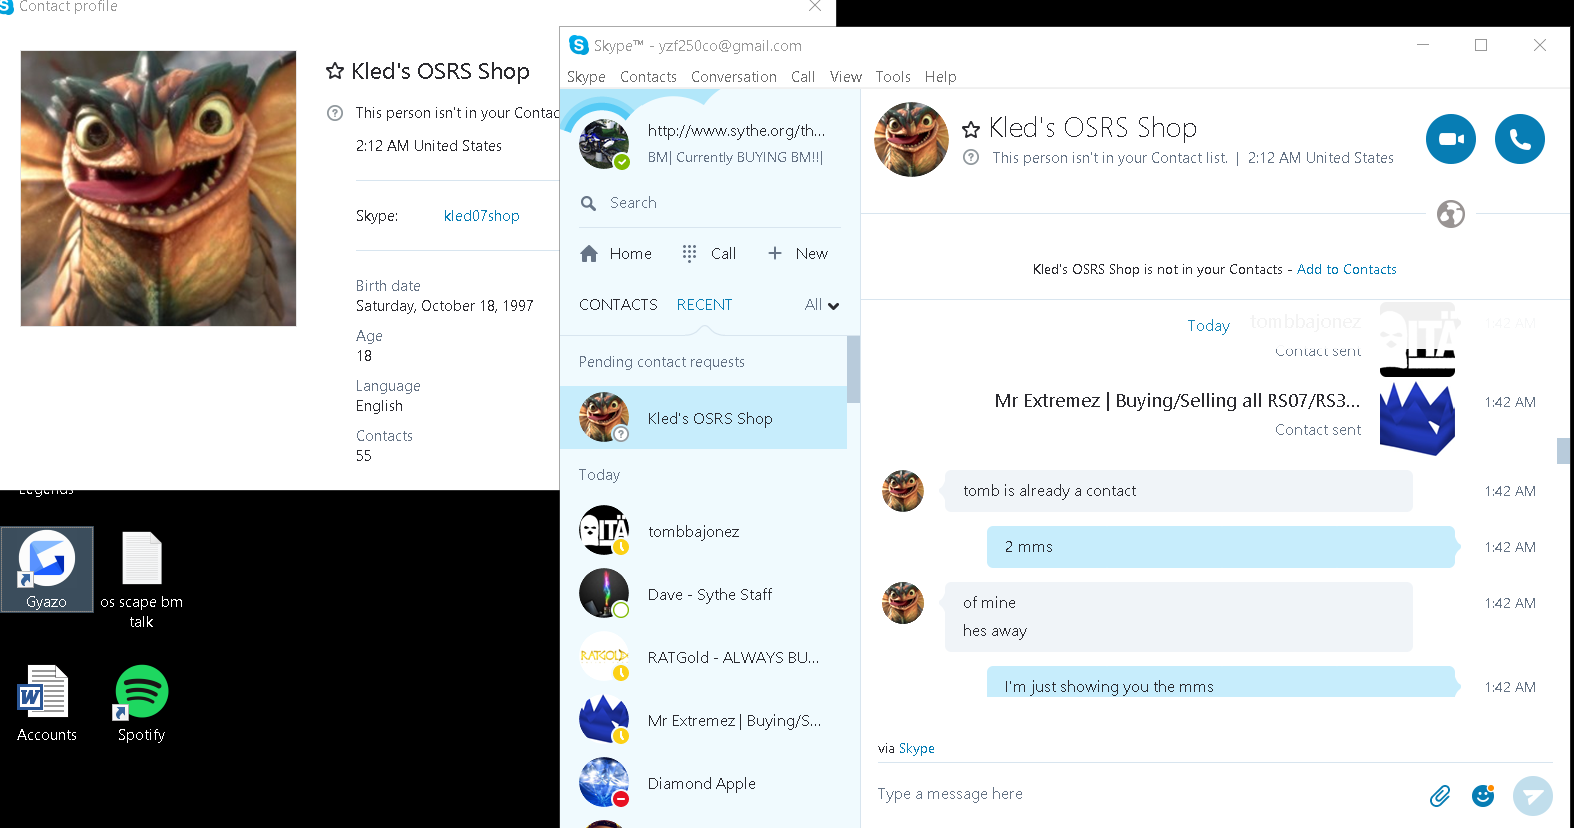1574x828 pixels.
Task: Attach a file using the paperclip icon
Action: (1440, 795)
